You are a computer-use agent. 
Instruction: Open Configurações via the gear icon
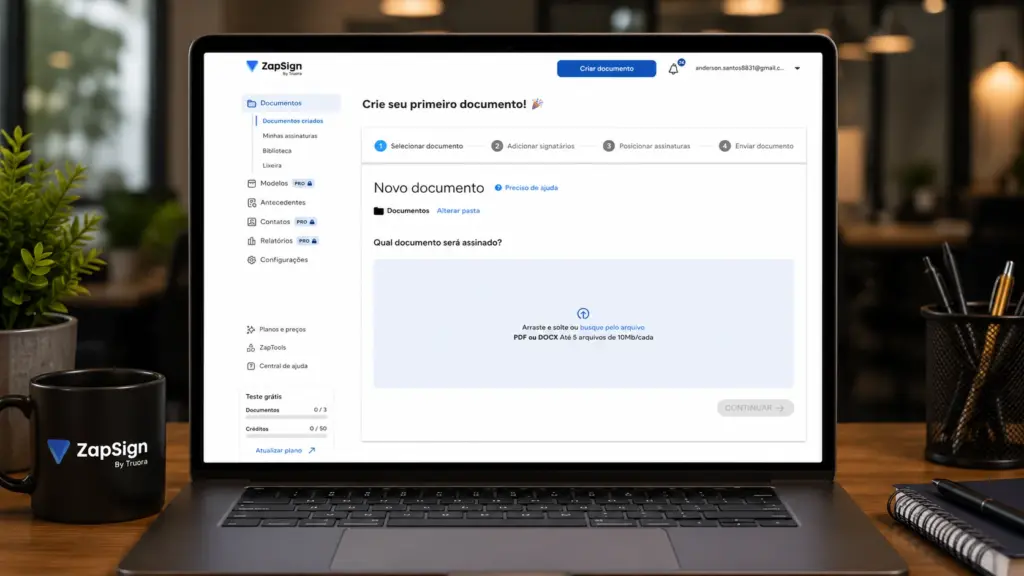[251, 260]
